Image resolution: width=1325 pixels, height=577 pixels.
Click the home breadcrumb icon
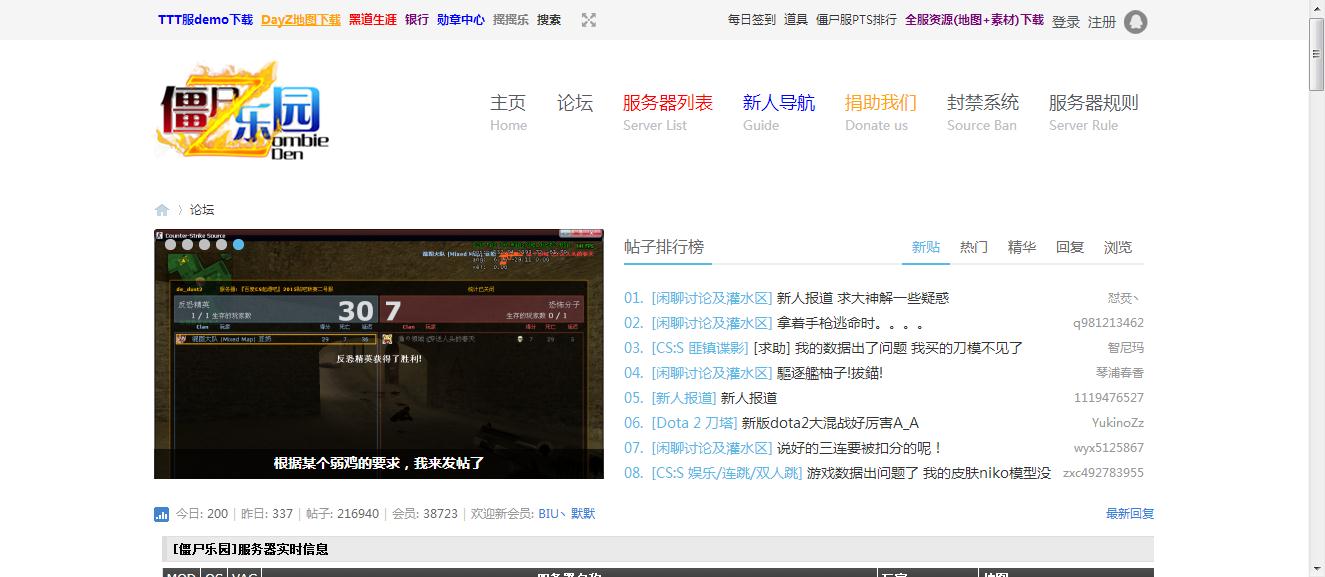[x=162, y=210]
